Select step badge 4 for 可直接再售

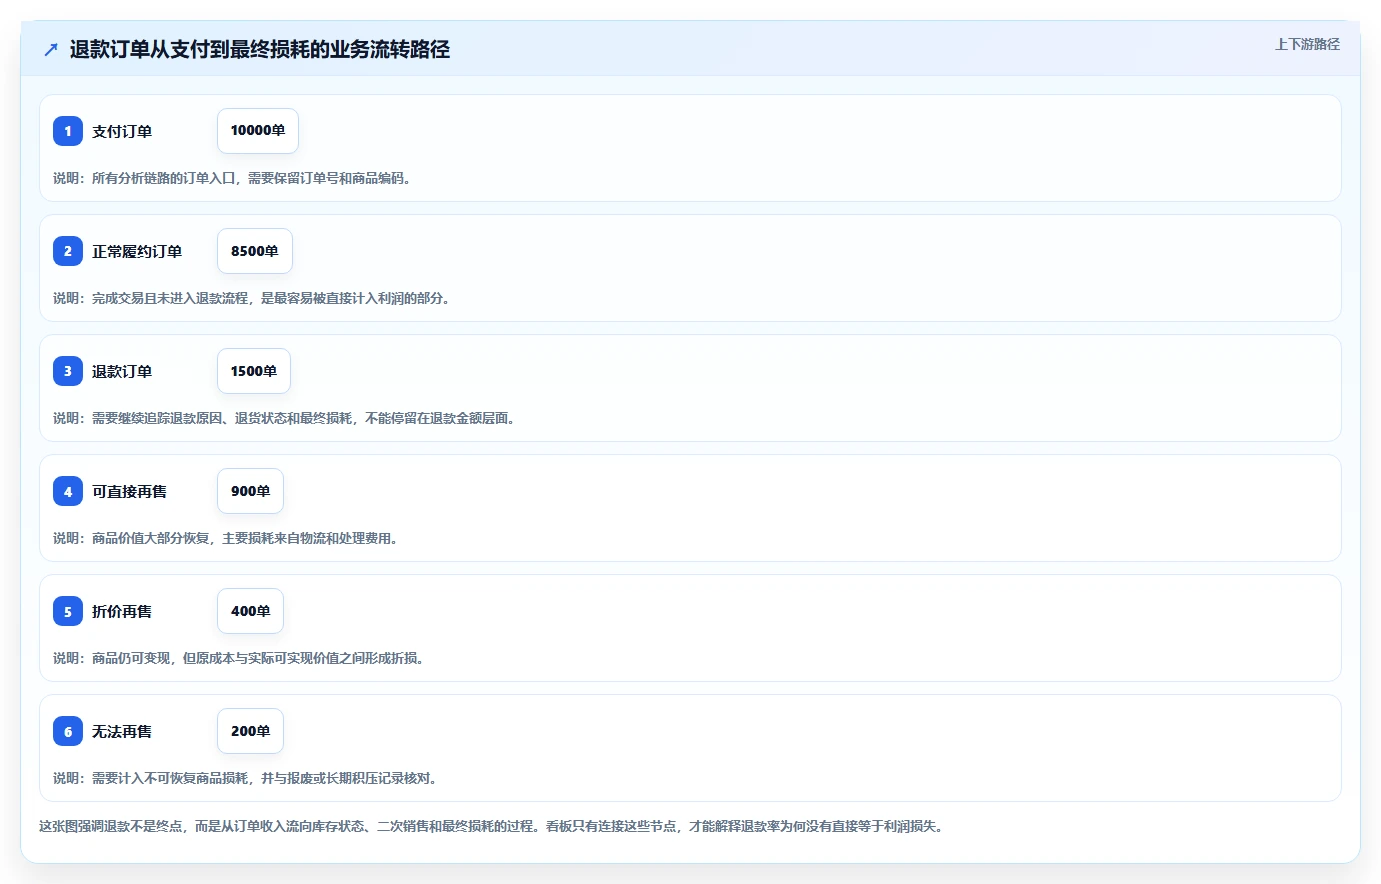(68, 491)
